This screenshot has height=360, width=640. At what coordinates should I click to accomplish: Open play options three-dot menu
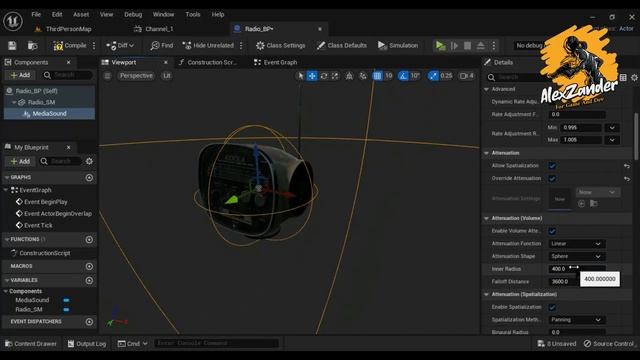493,45
